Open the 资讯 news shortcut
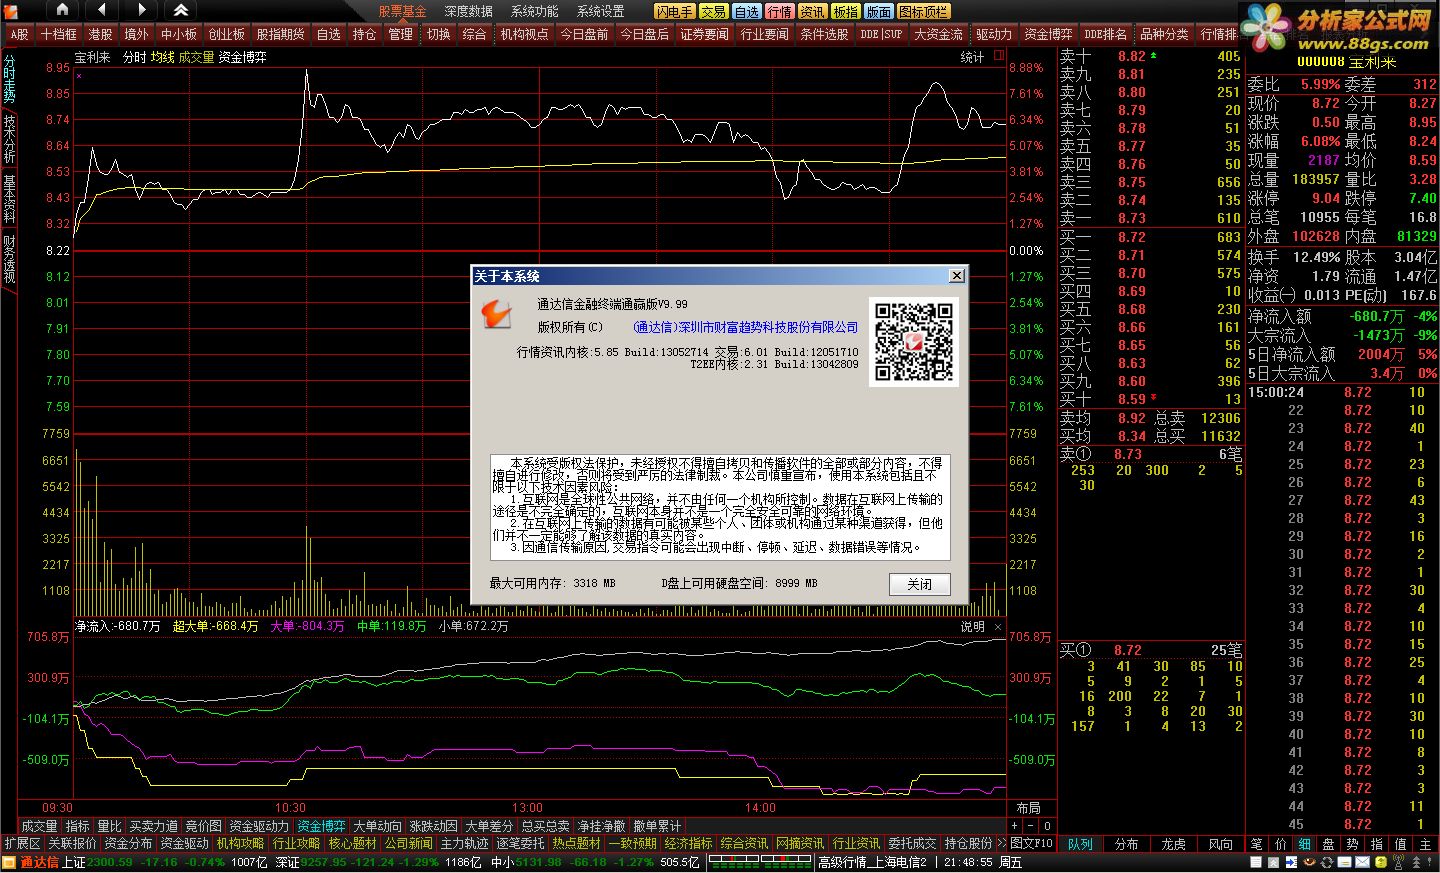The image size is (1440, 873). pyautogui.click(x=813, y=11)
